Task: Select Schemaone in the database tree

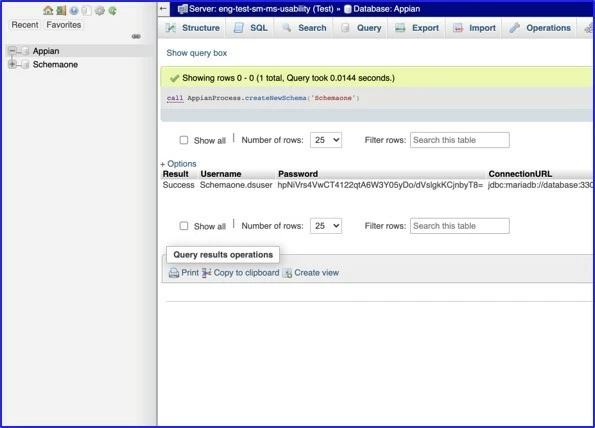Action: click(55, 65)
